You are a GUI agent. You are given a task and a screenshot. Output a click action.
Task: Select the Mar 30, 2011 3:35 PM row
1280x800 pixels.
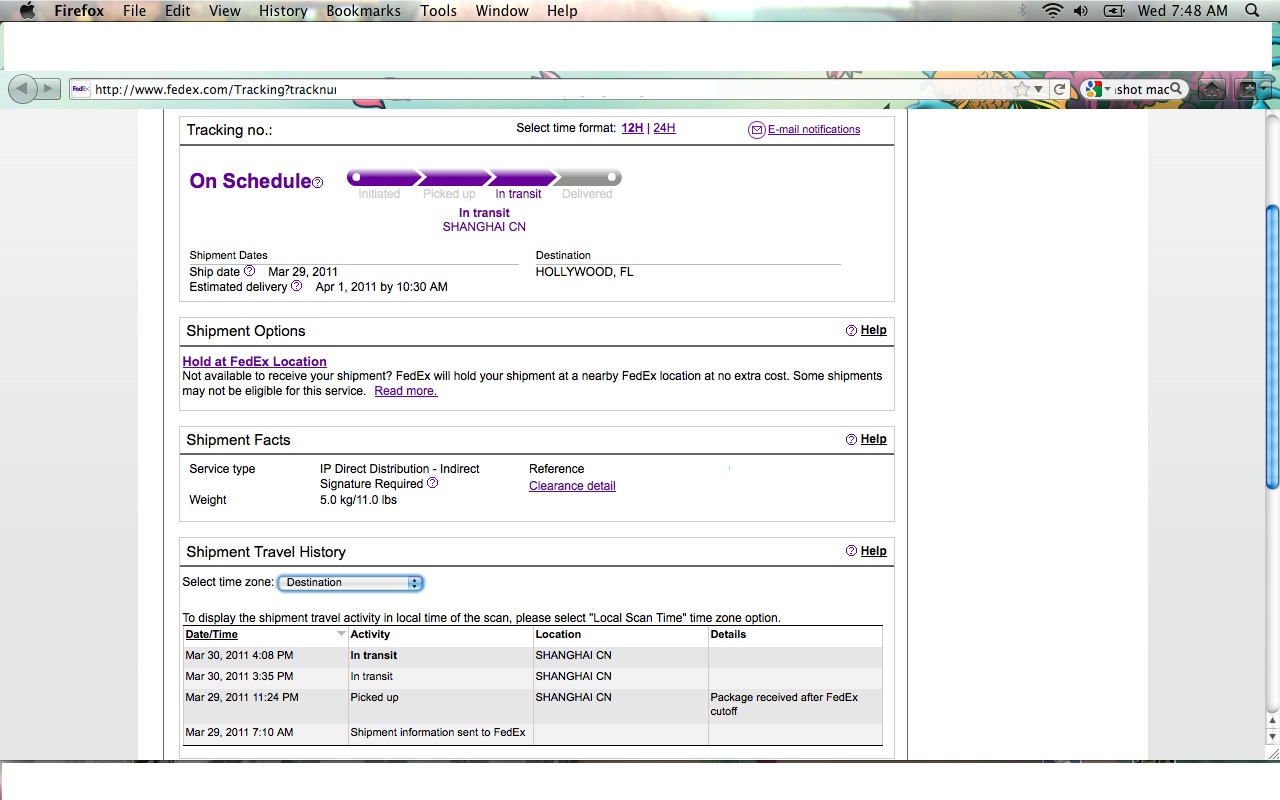533,677
